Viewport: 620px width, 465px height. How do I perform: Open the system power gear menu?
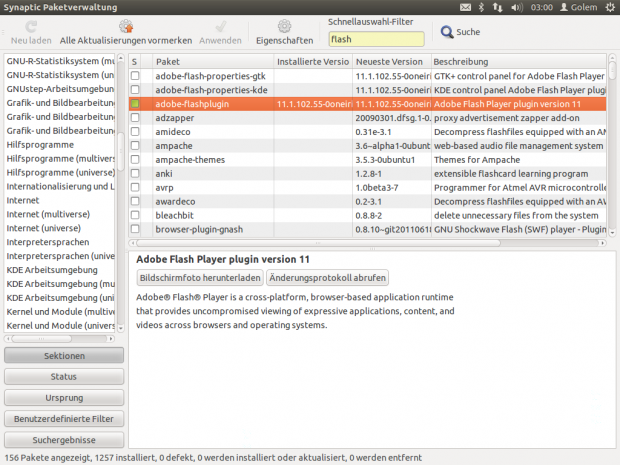[x=610, y=7]
